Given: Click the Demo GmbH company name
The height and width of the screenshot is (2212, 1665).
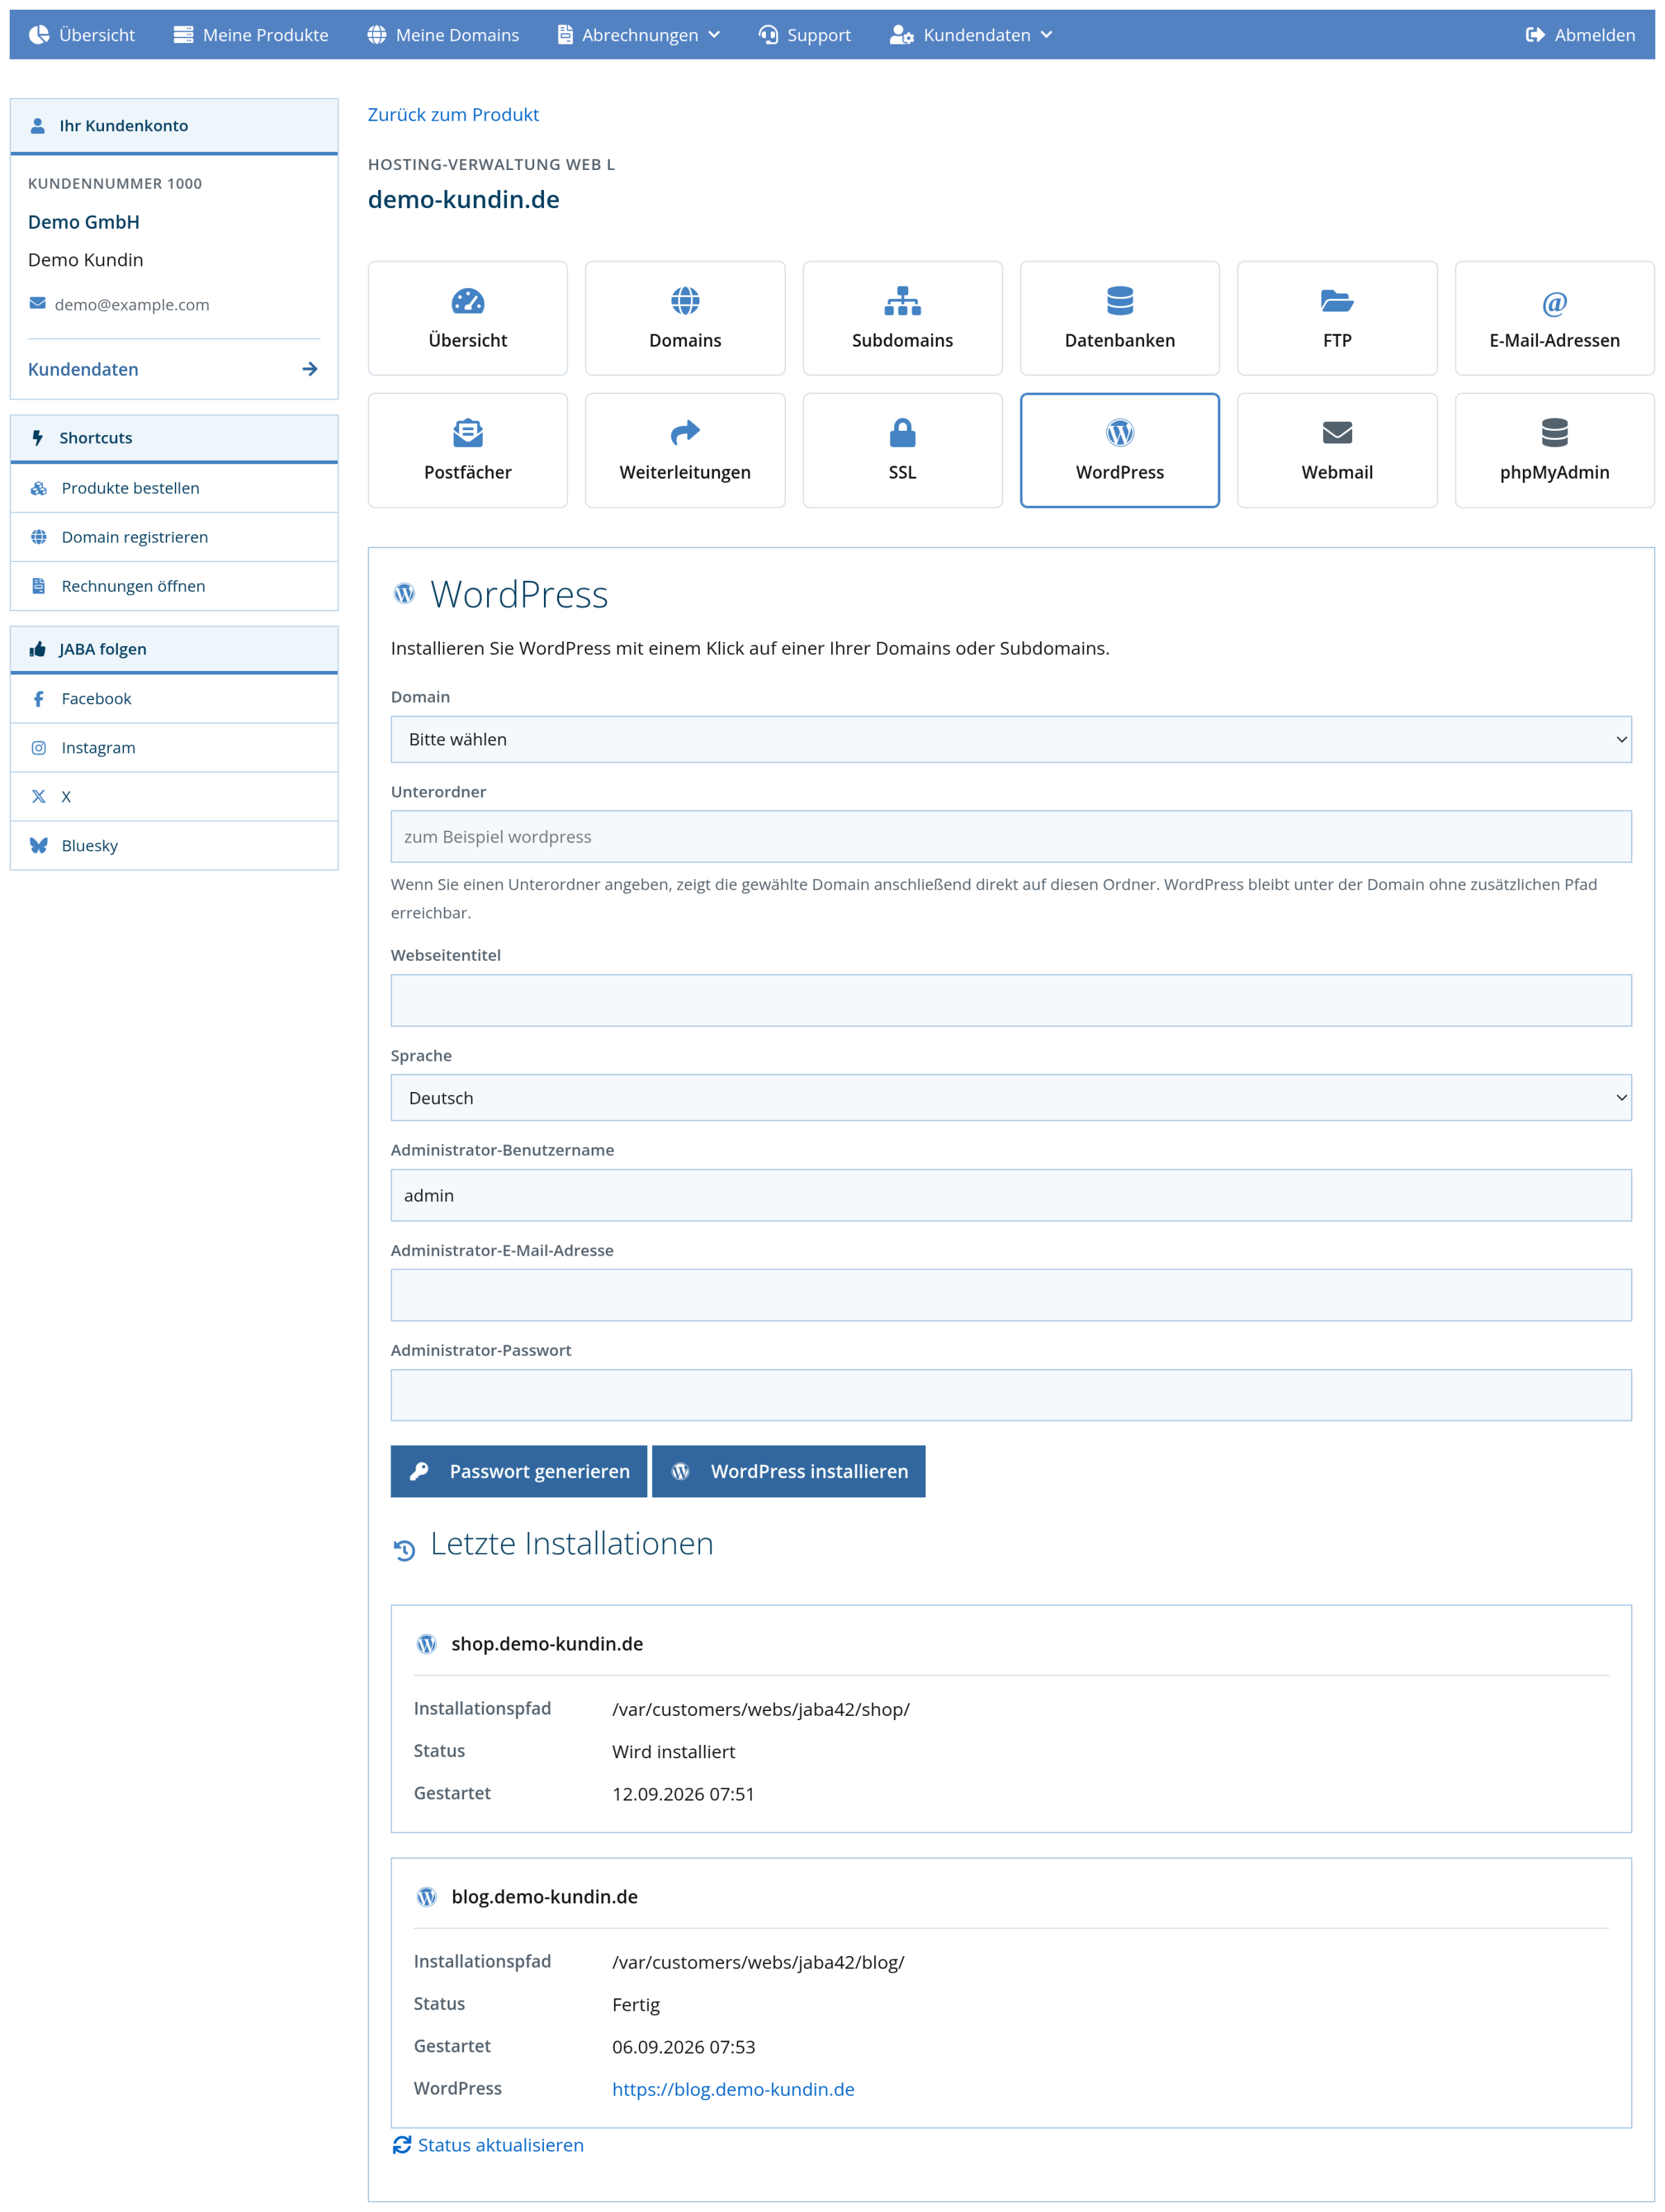Looking at the screenshot, I should point(84,222).
